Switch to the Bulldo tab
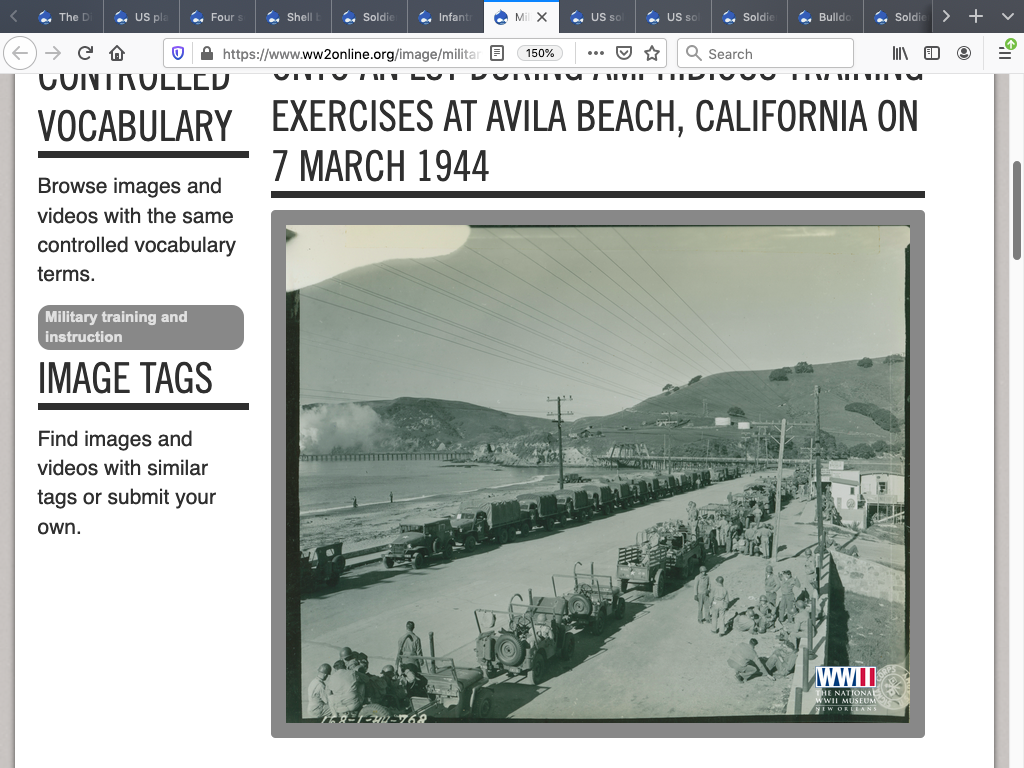The image size is (1024, 768). [824, 17]
